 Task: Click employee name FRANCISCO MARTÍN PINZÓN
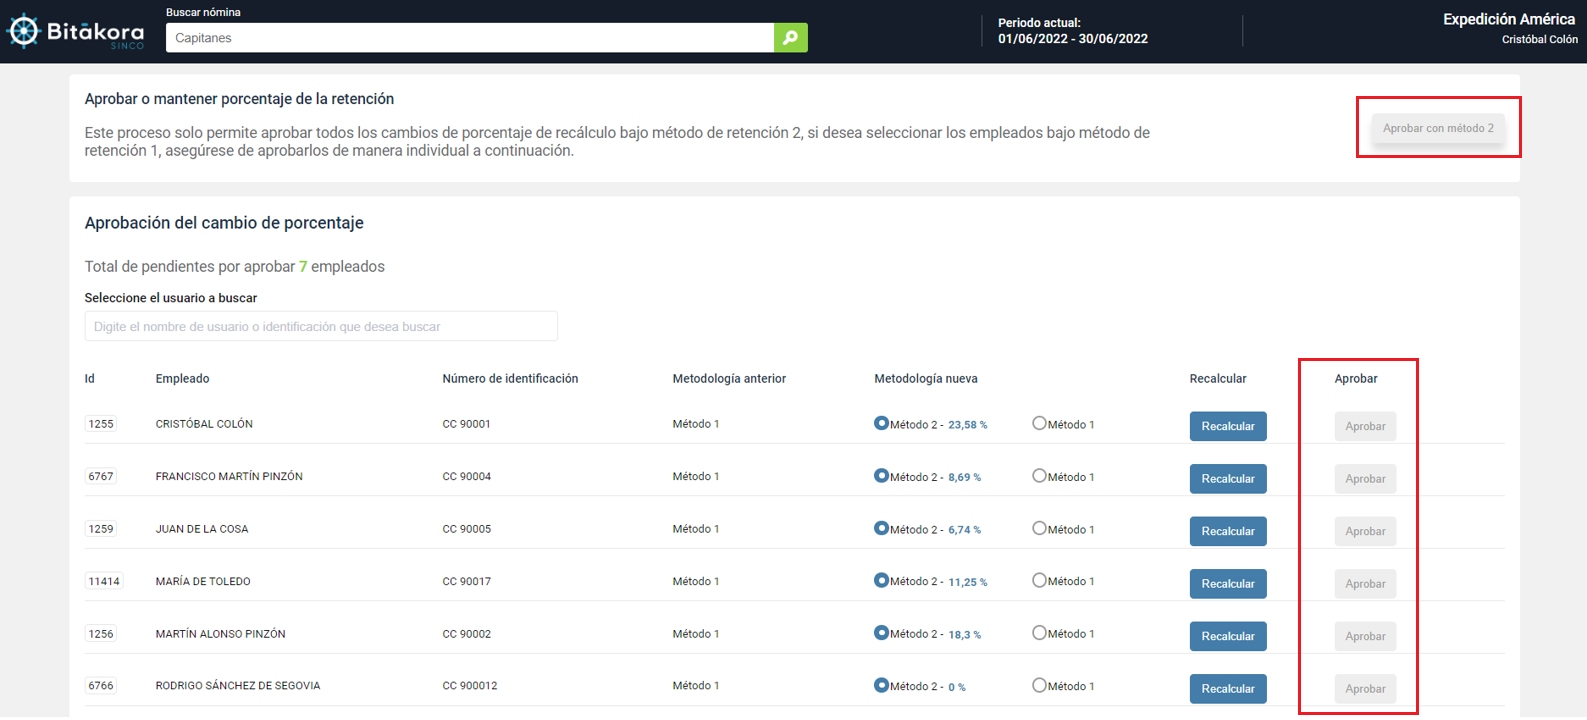(x=229, y=476)
